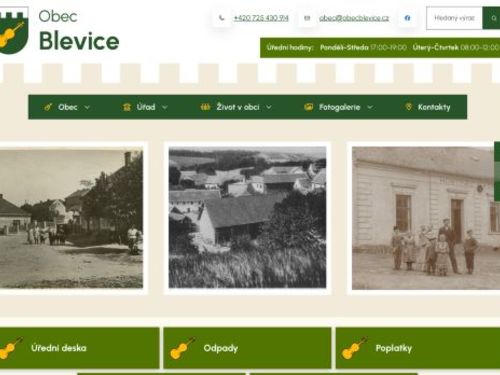Click the phone icon in header
This screenshot has height=375, width=500.
(x=222, y=18)
